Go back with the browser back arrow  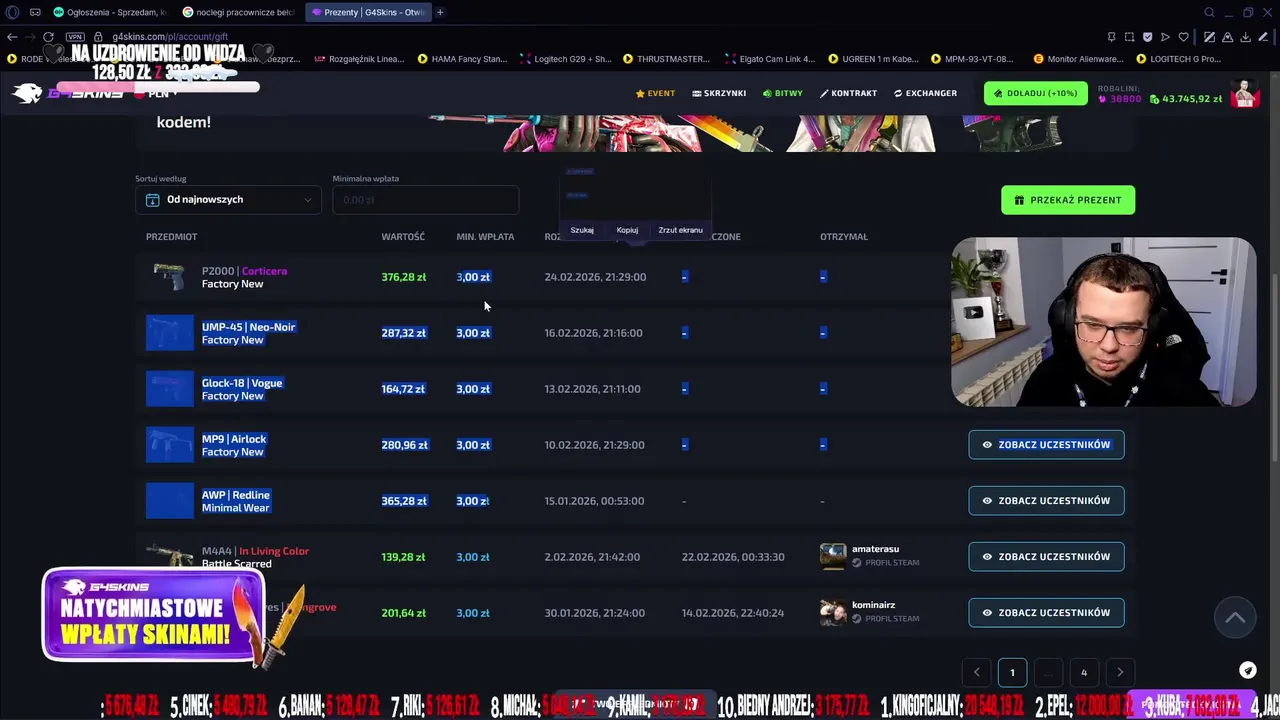coord(12,37)
